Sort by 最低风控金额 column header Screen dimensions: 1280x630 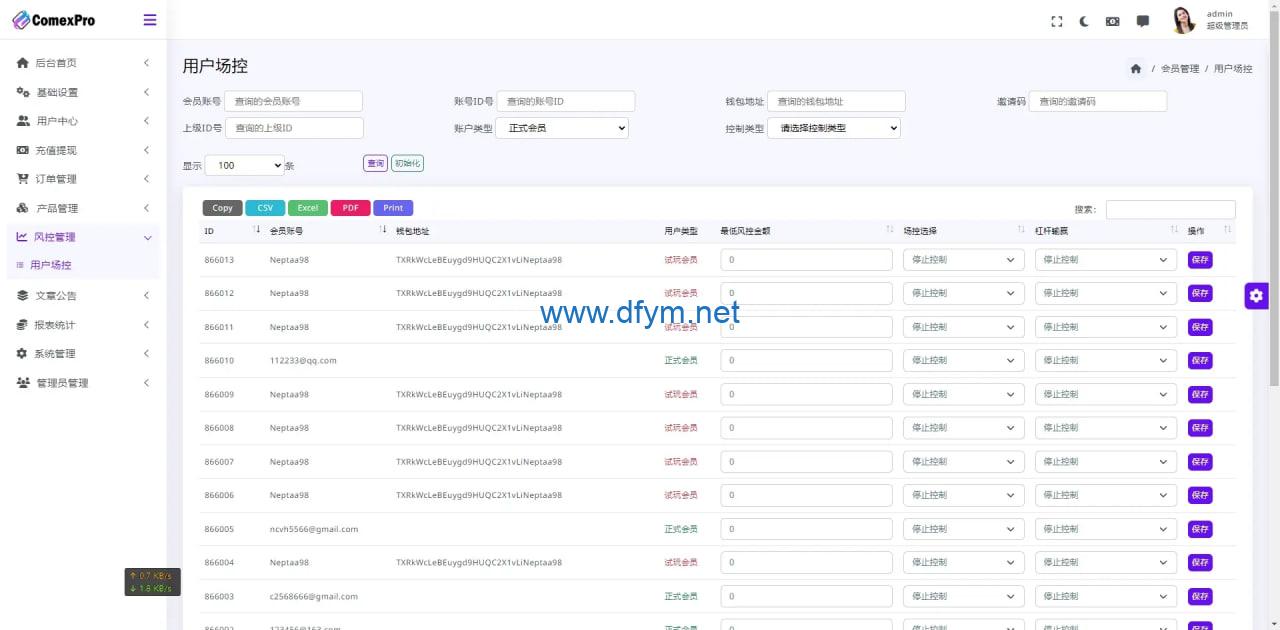(x=807, y=231)
